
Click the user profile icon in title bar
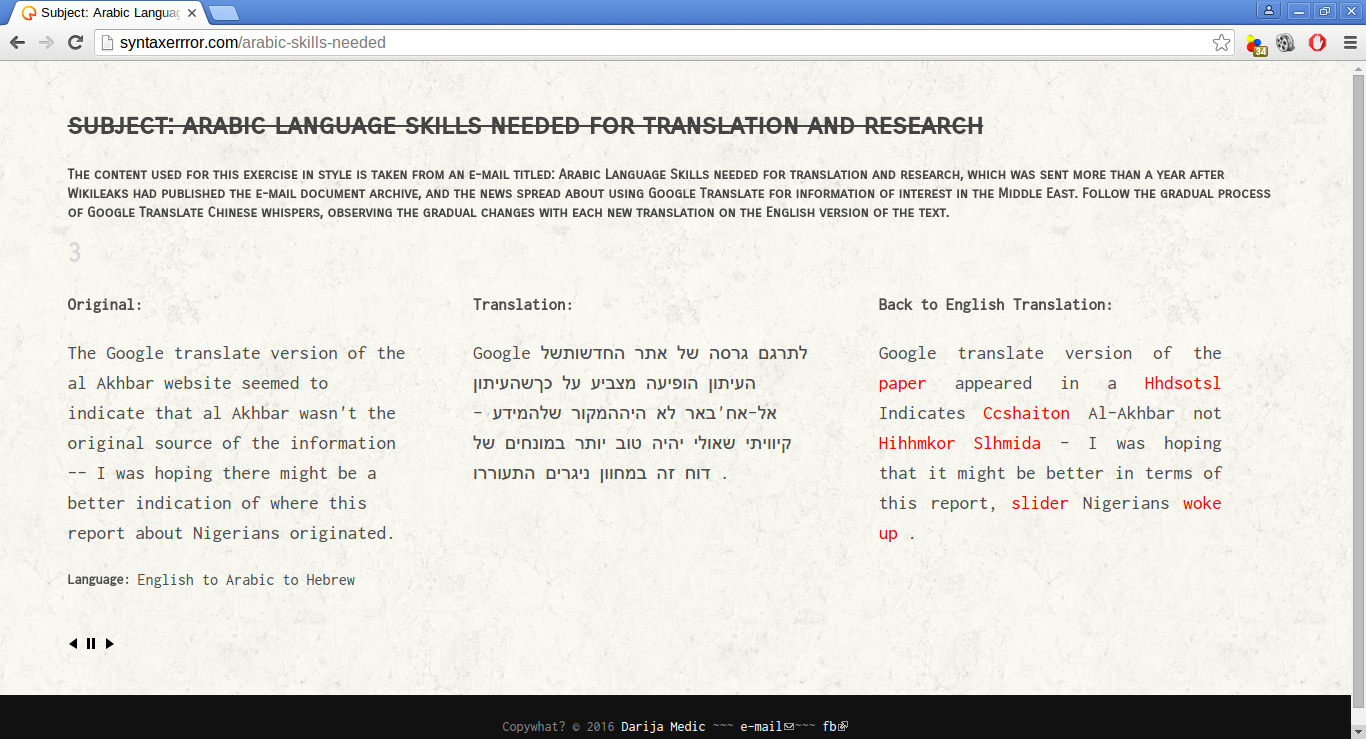(x=1269, y=11)
